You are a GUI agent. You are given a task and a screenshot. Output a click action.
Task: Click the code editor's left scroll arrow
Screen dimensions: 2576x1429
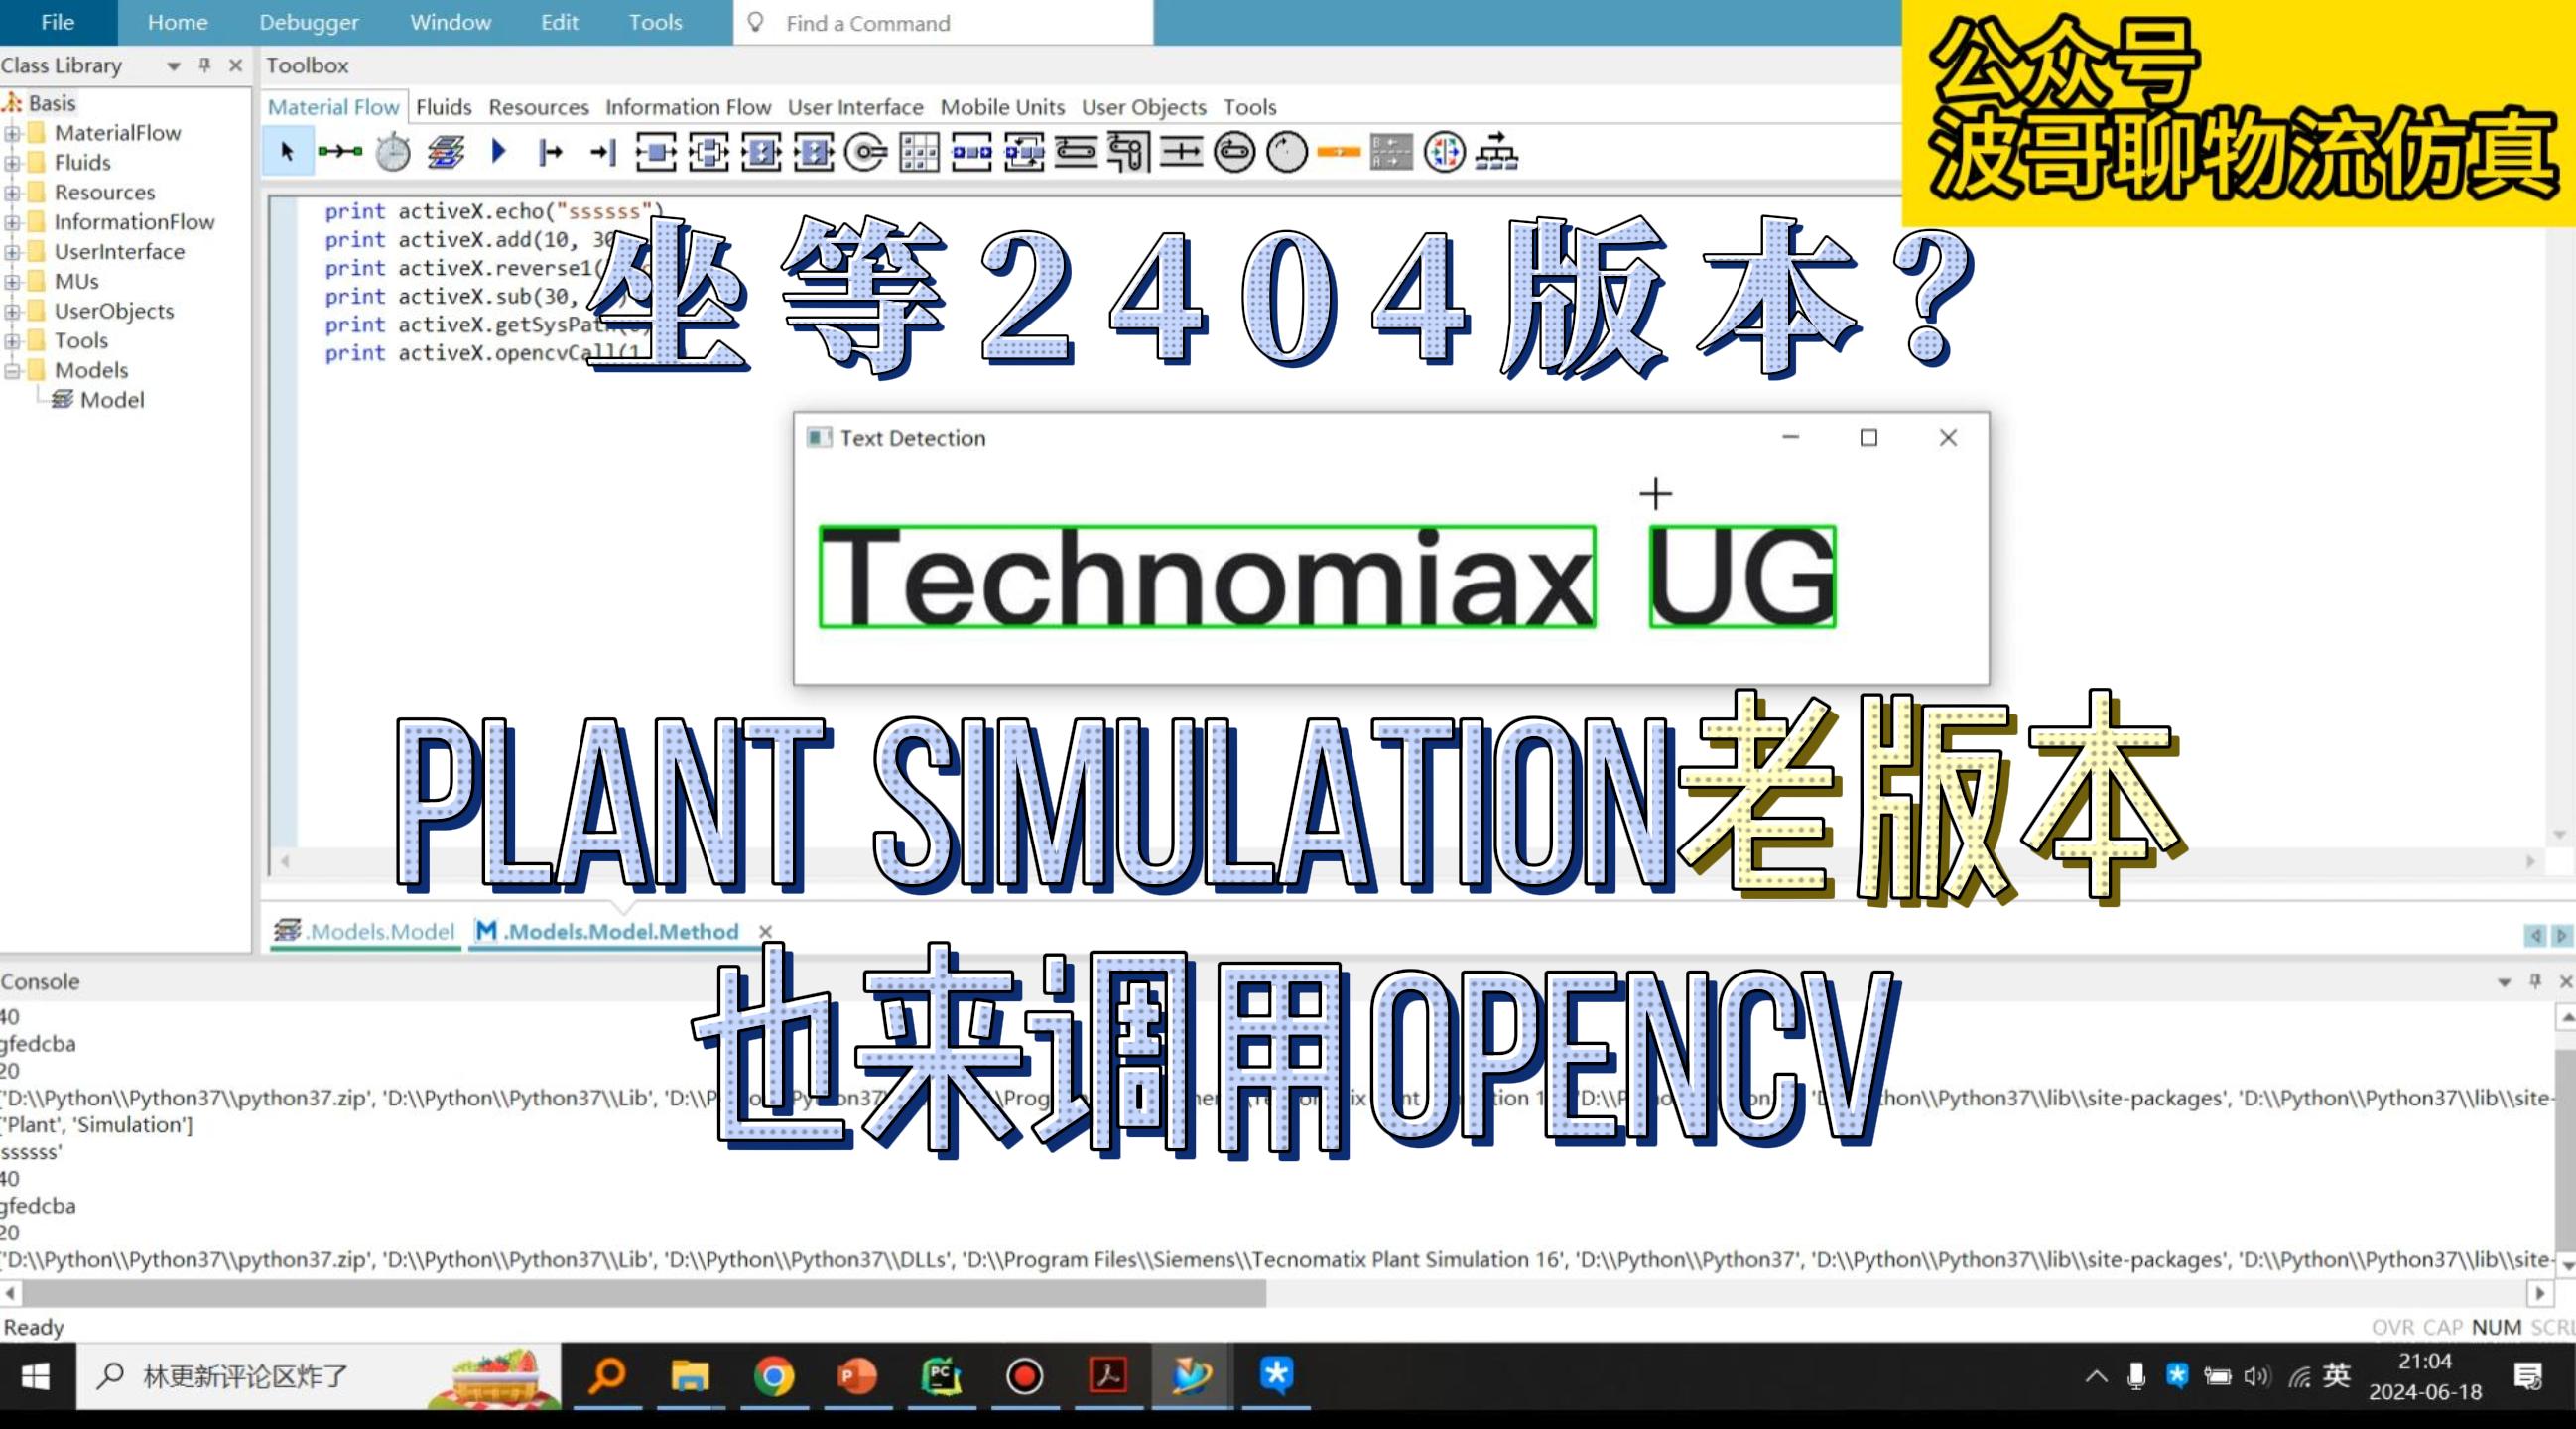coord(285,861)
